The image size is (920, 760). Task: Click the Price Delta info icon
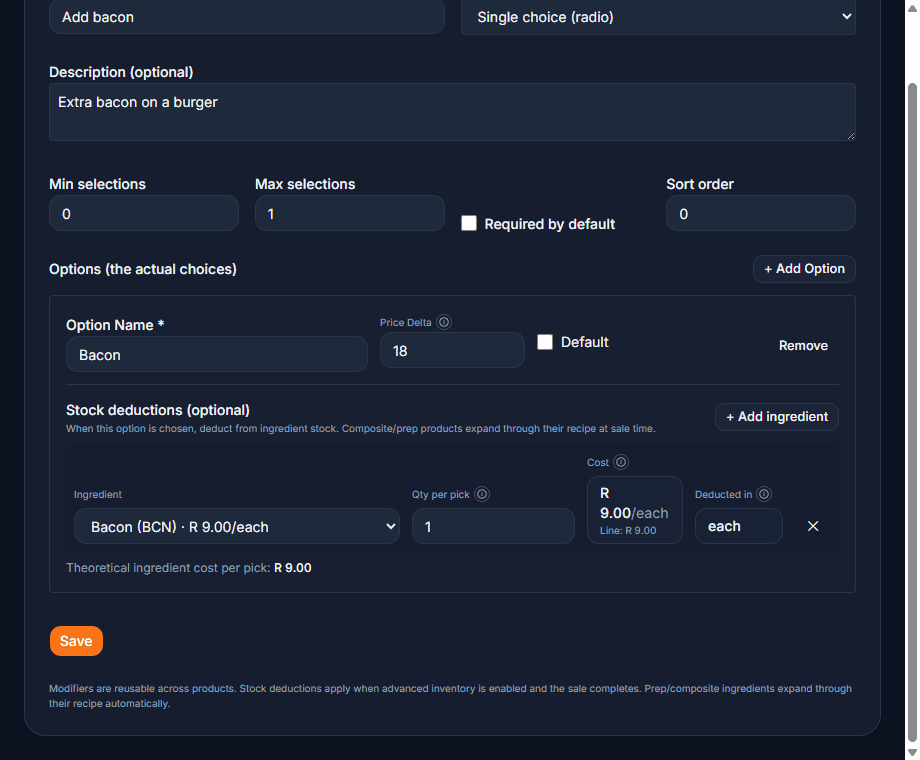coord(444,322)
